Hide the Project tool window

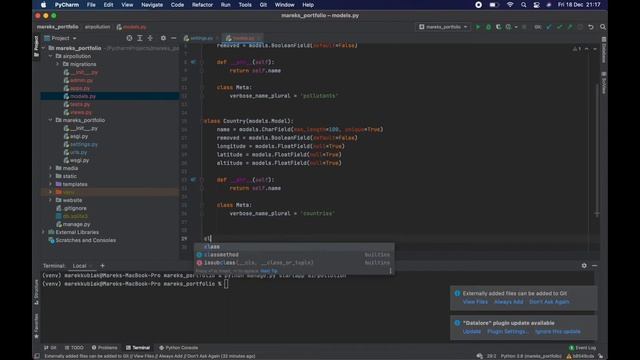tap(173, 38)
